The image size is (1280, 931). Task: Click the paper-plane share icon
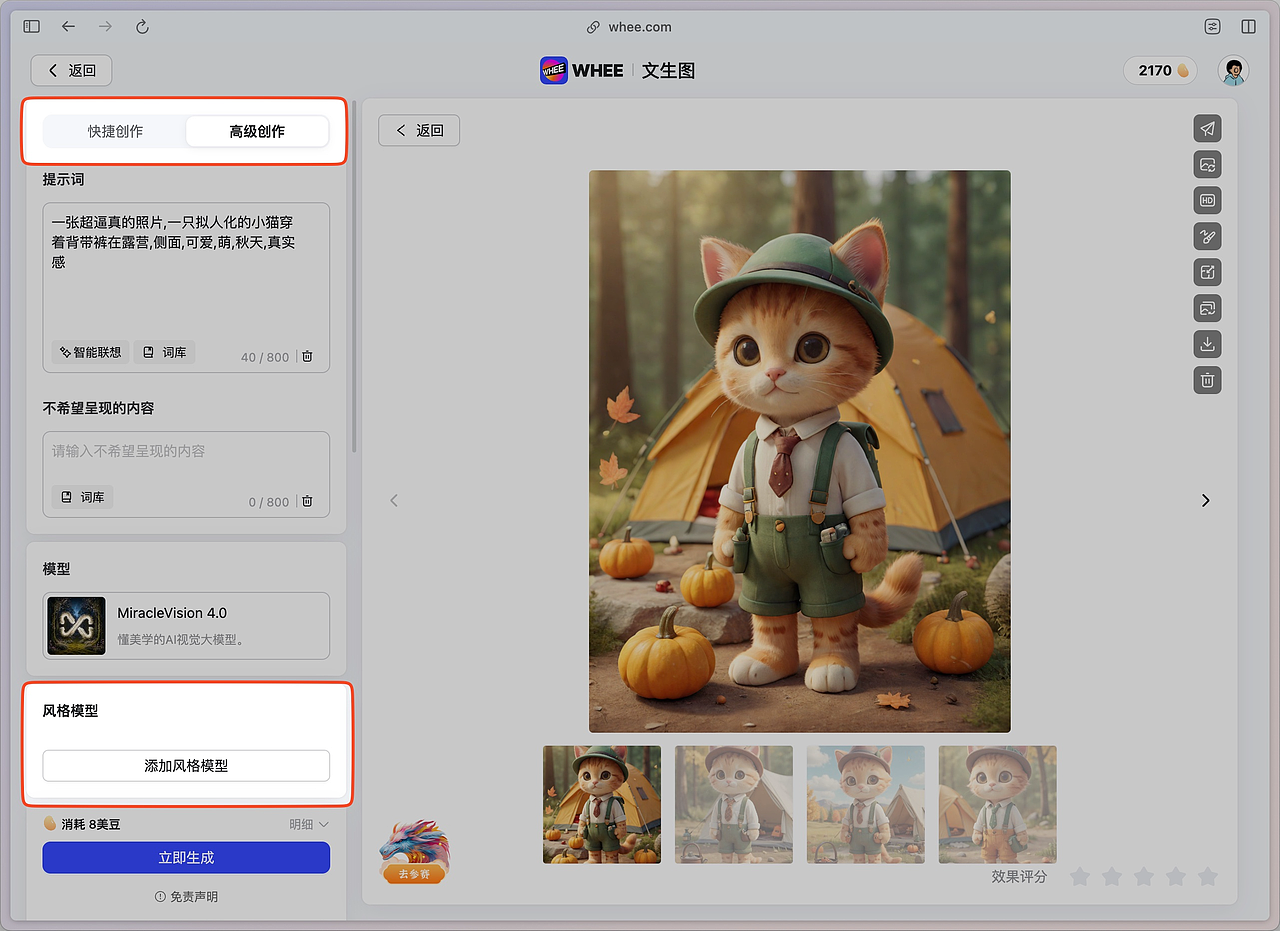[1207, 129]
